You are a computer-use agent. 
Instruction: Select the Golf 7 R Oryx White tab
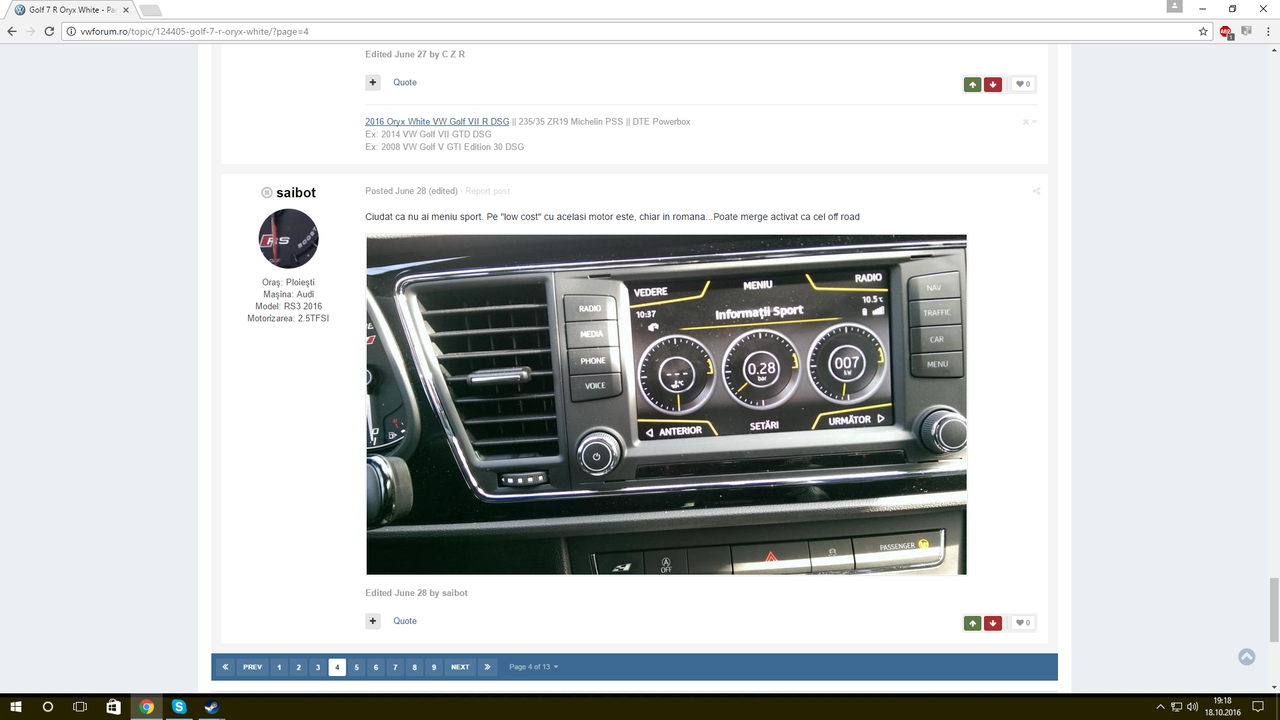click(68, 9)
